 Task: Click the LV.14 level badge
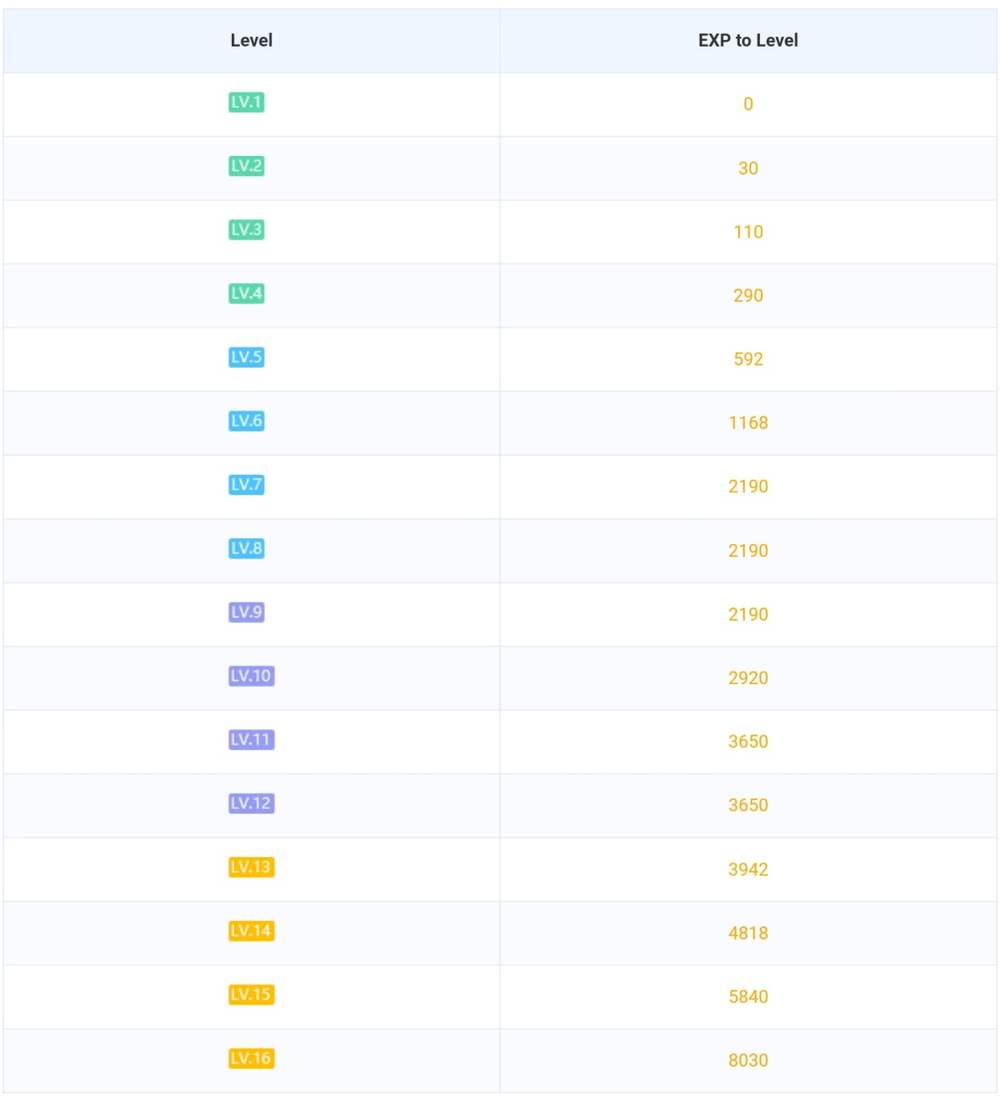[x=251, y=932]
